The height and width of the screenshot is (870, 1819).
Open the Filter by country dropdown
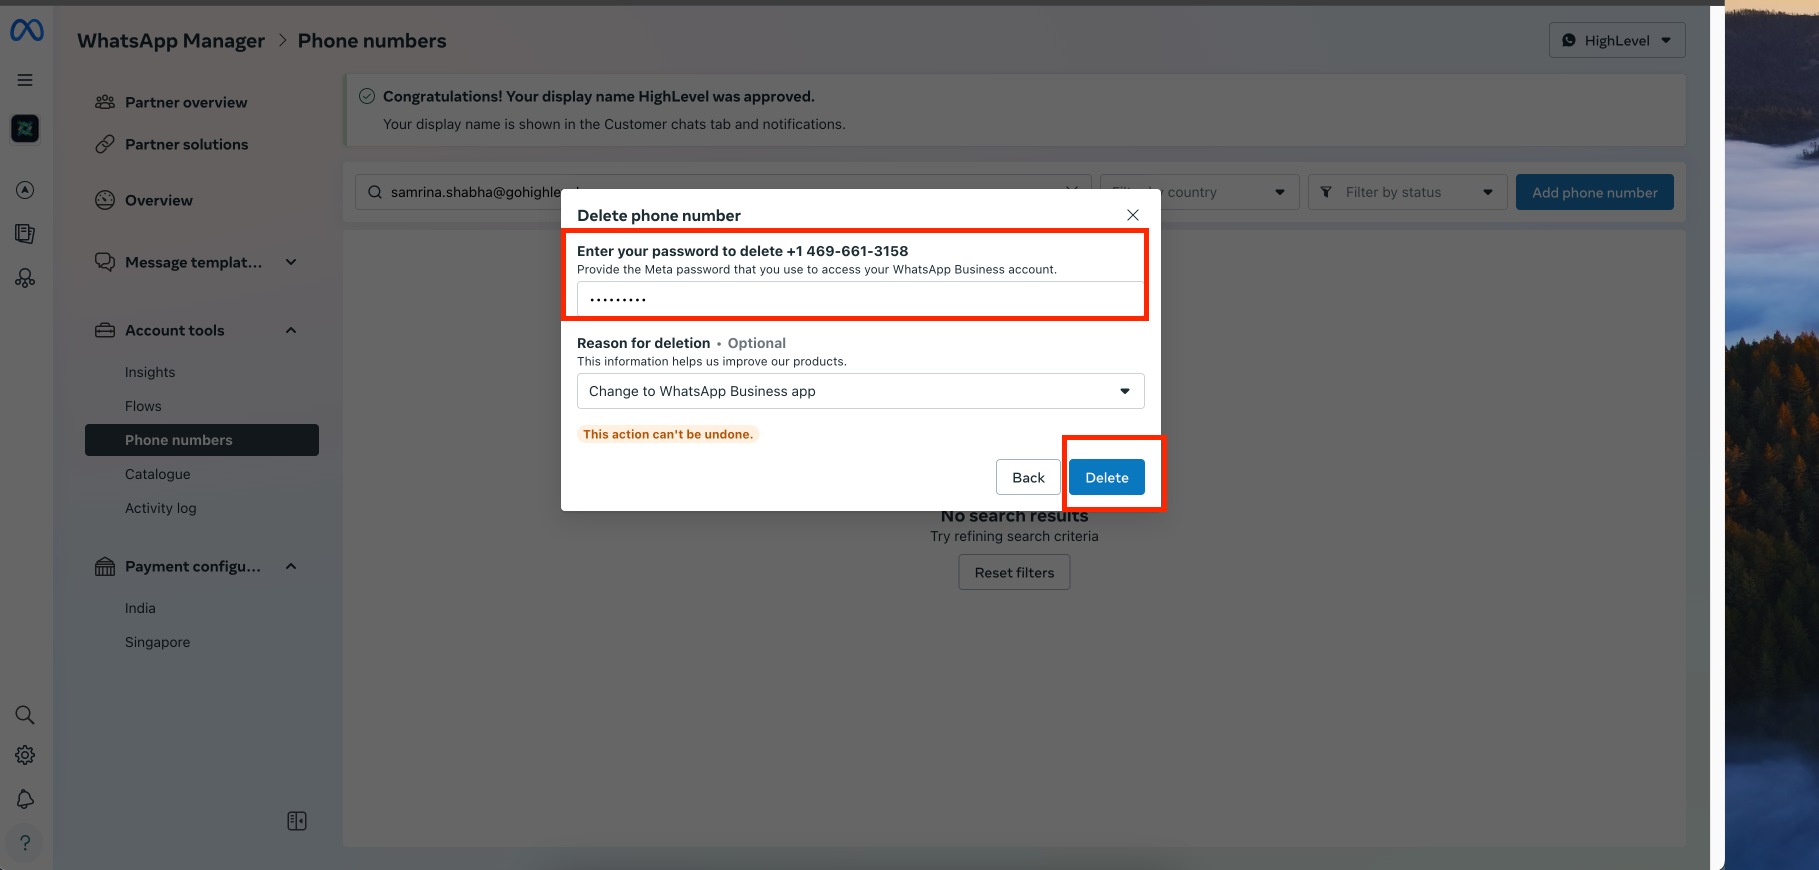(x=1199, y=192)
